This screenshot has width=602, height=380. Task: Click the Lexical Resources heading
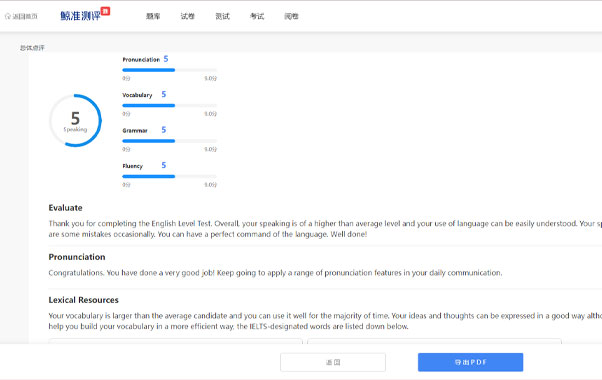coord(83,300)
